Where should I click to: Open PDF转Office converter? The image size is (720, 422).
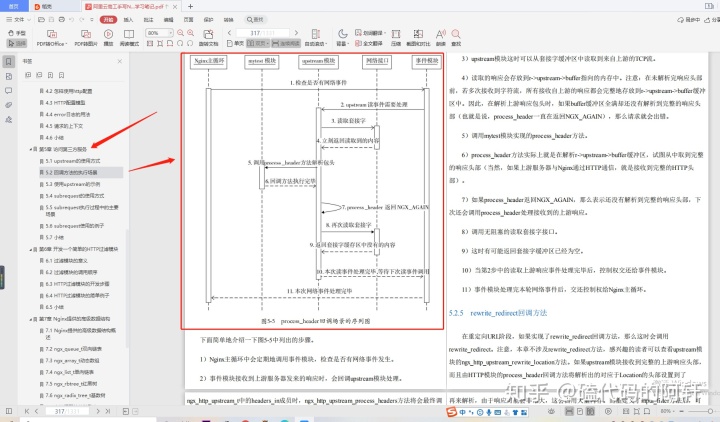point(52,38)
